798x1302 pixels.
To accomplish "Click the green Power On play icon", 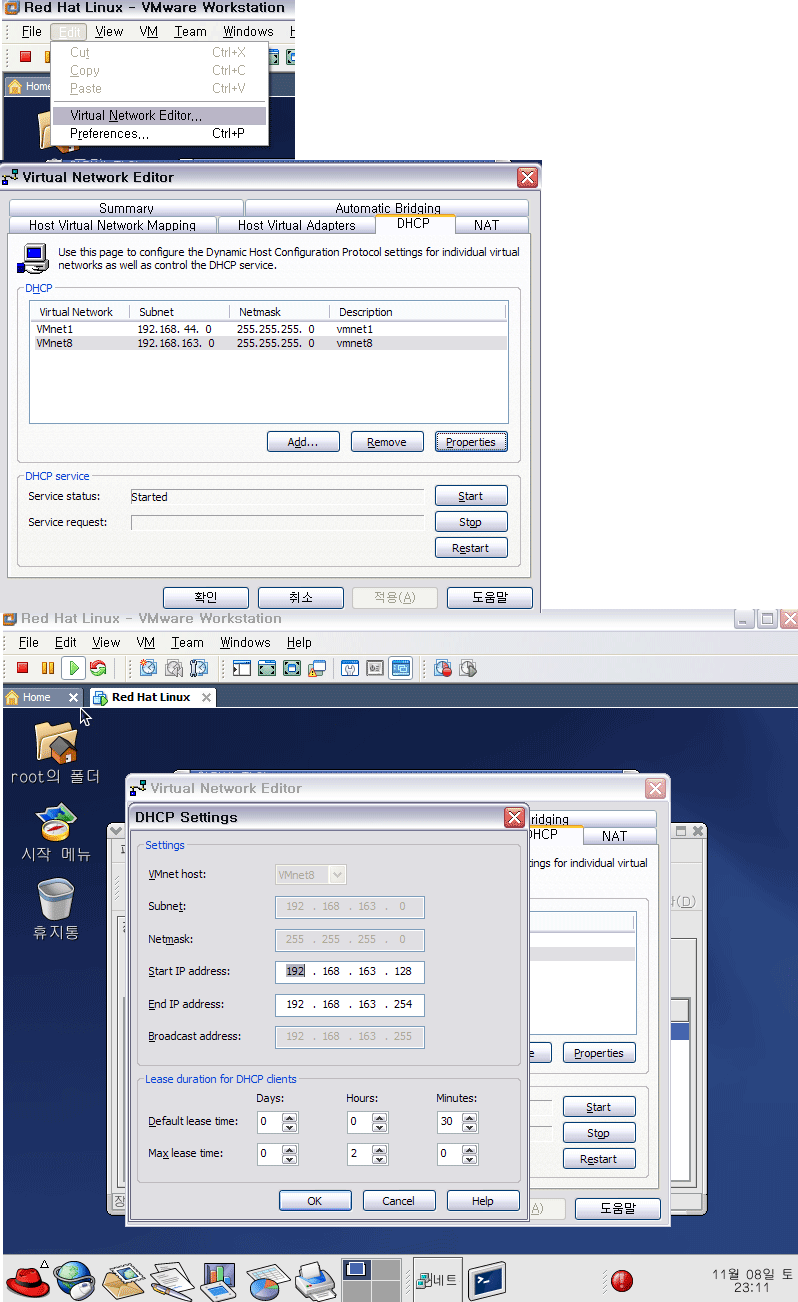I will point(73,668).
